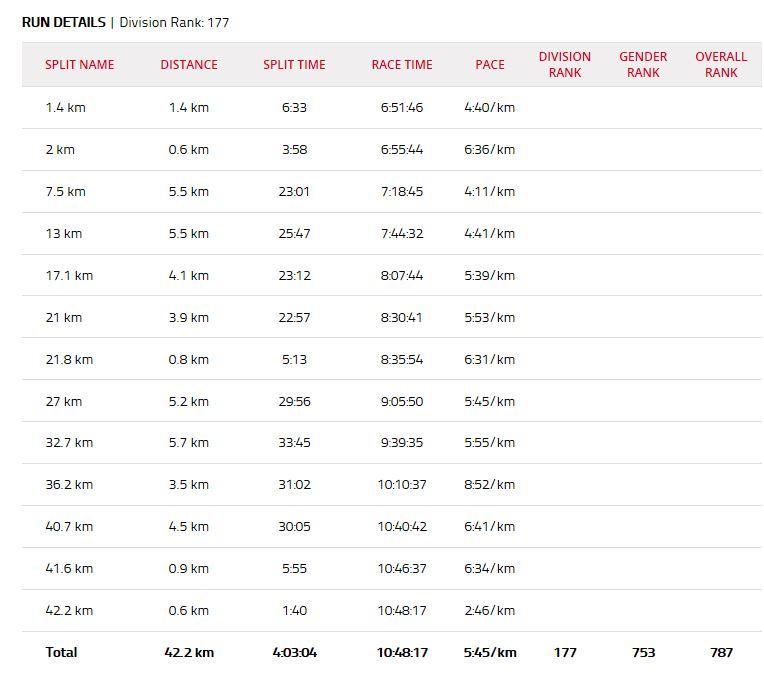Click the PACE column header
764x673 pixels.
(489, 65)
